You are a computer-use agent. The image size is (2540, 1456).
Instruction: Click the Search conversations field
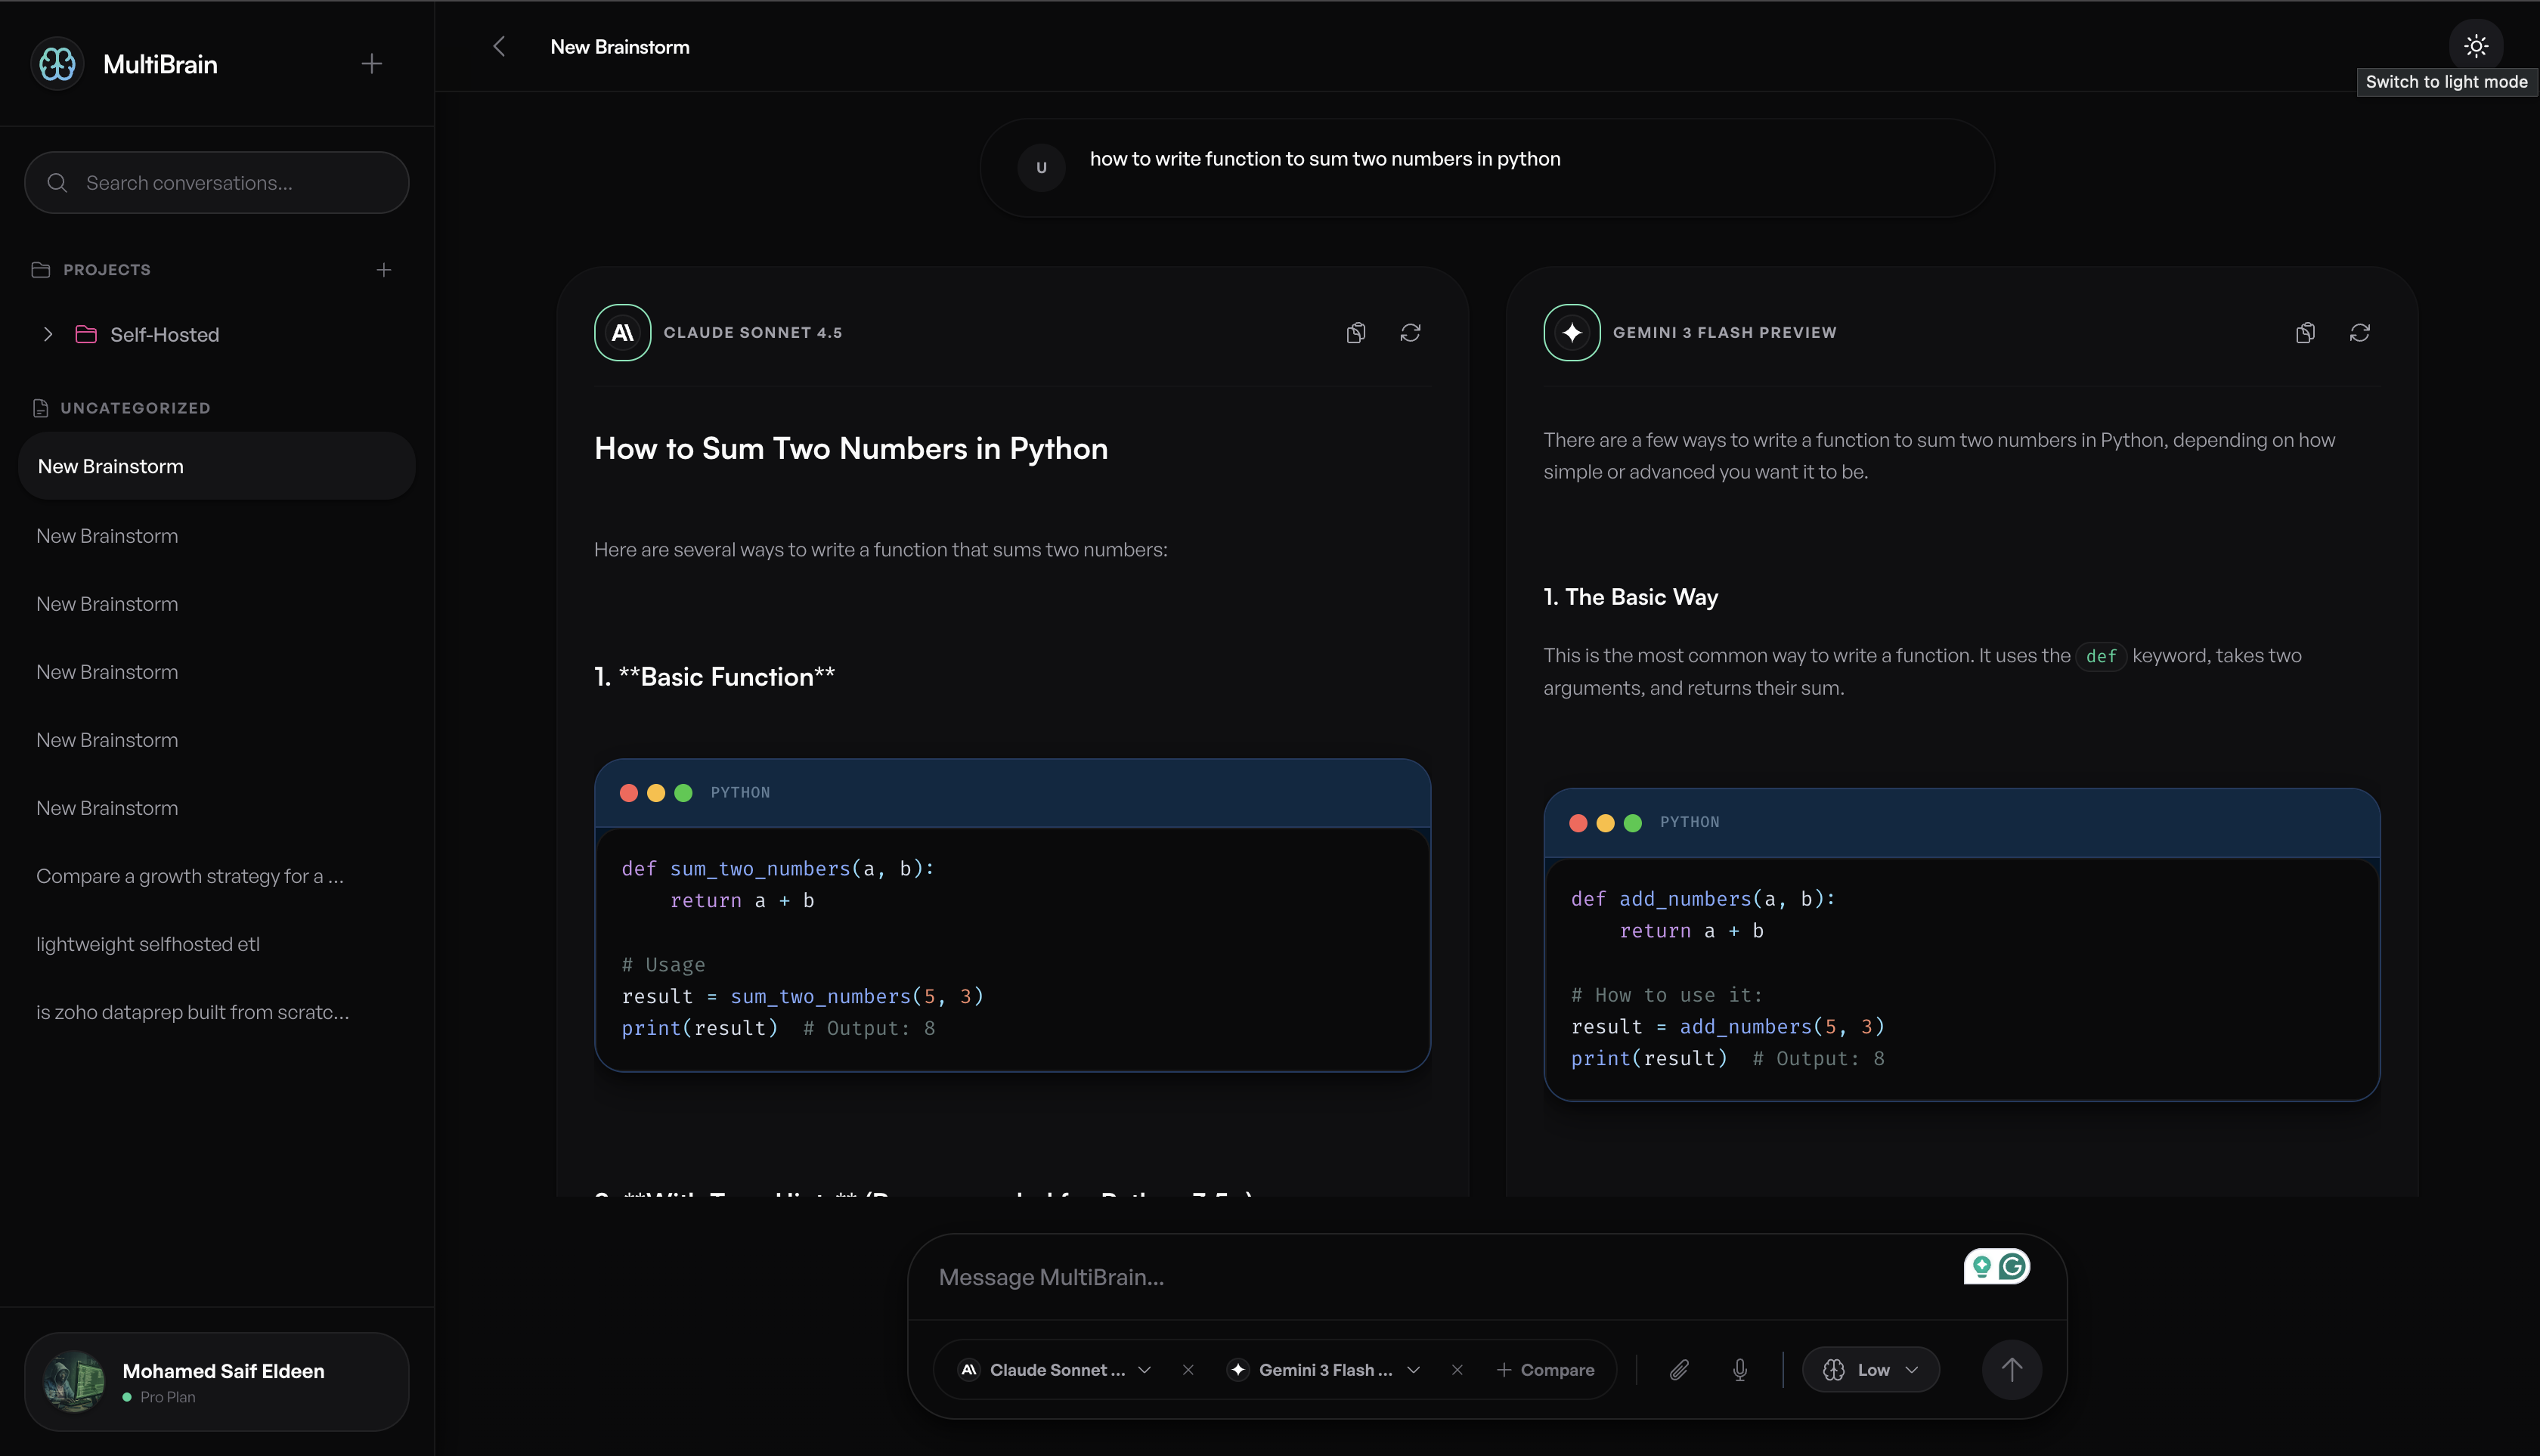tap(217, 183)
